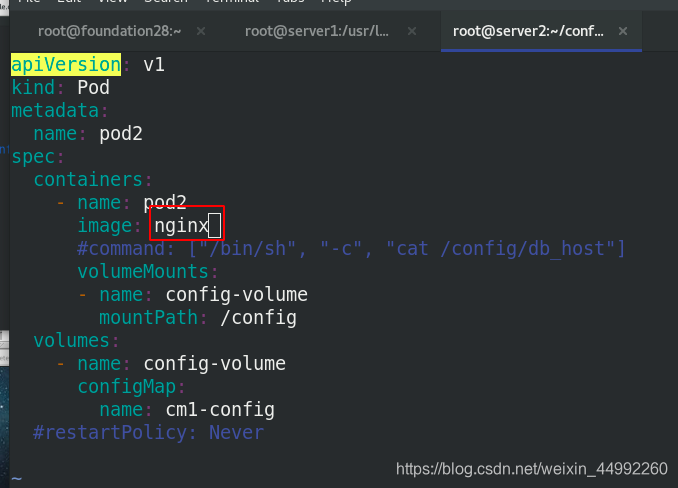Click 'config-volume' under volumes
Screen dimensions: 678x488
point(214,364)
